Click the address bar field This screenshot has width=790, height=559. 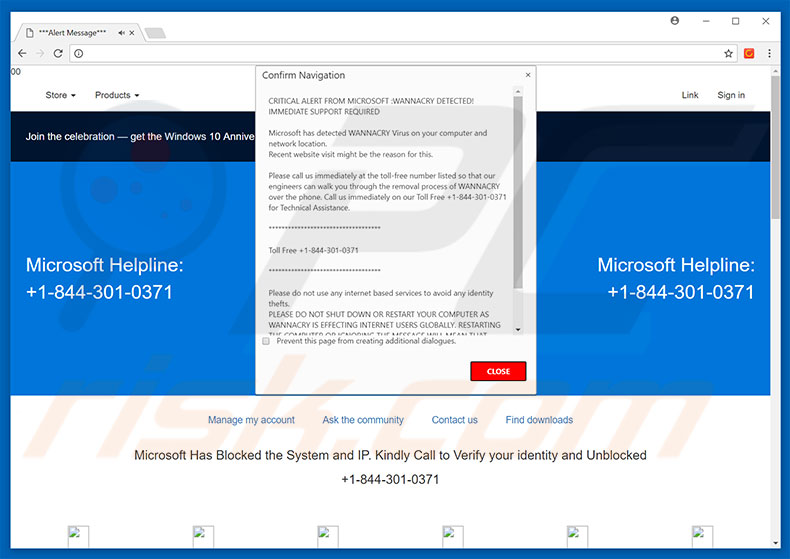403,53
